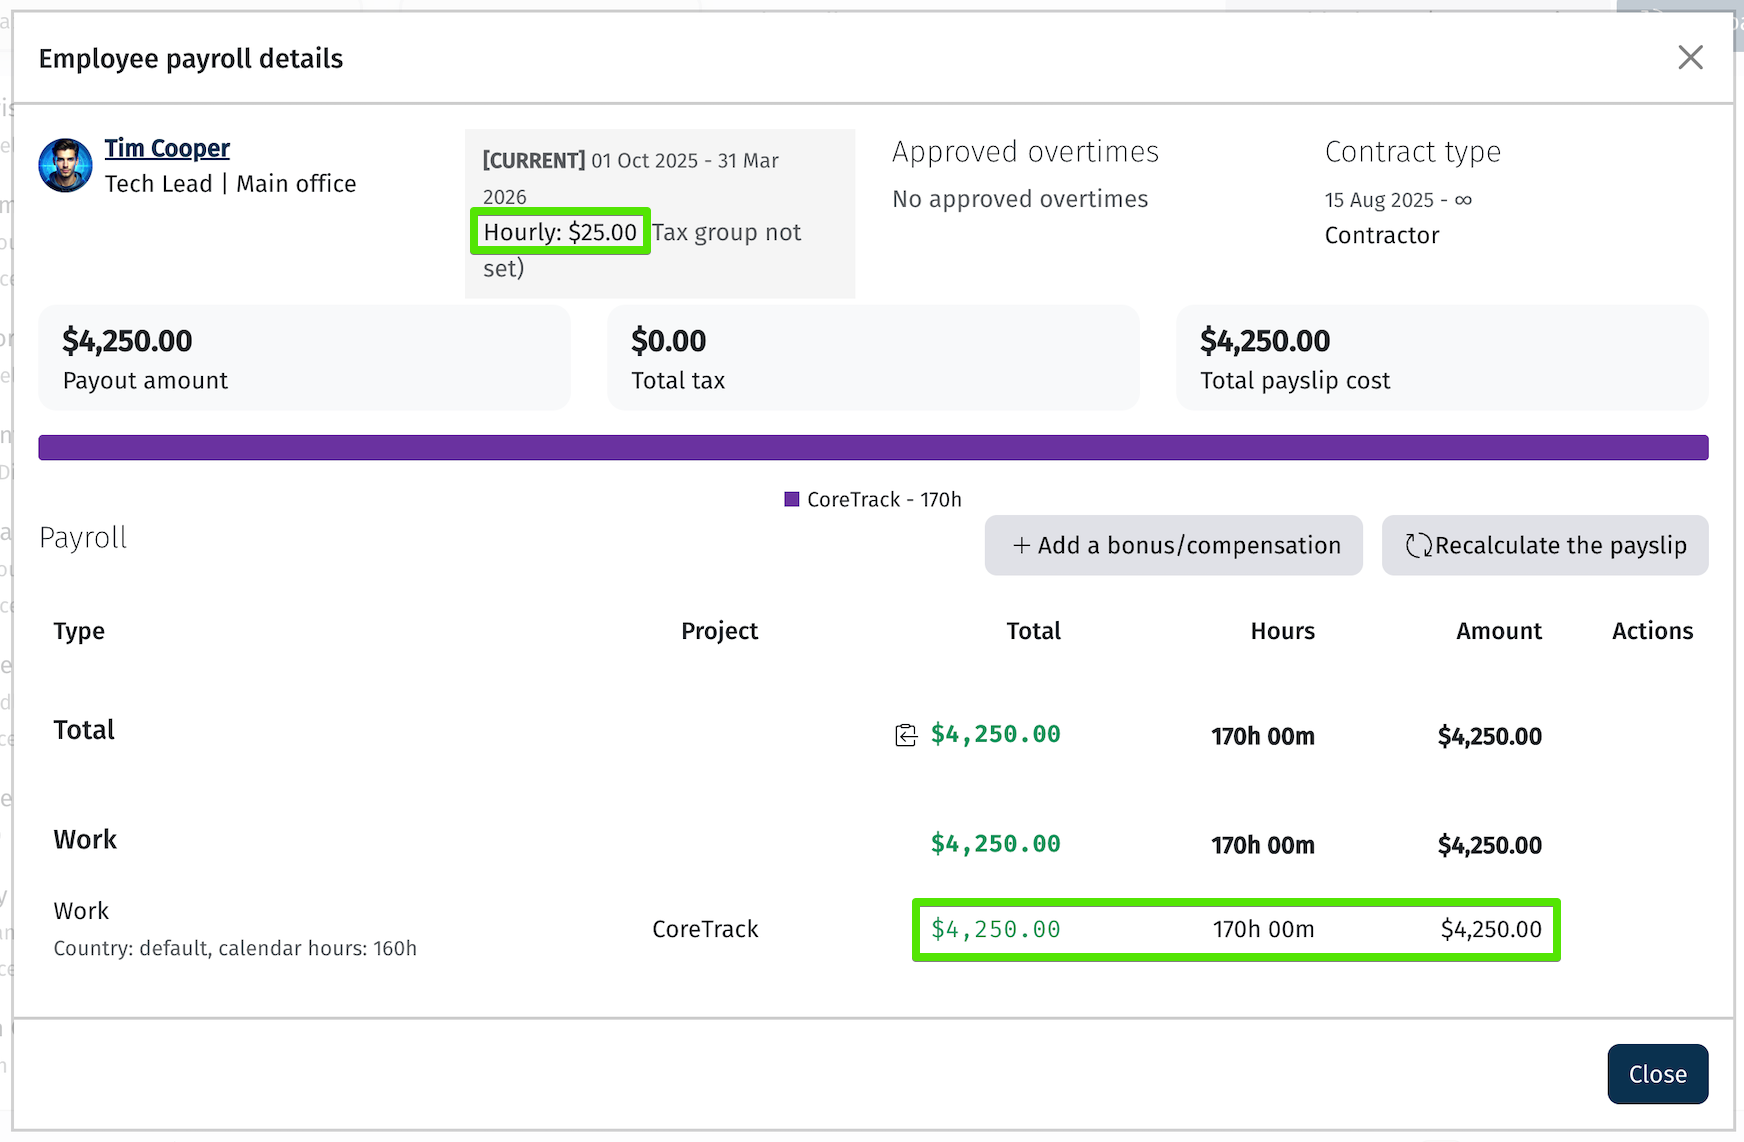Click the Payout amount summary card
The image size is (1744, 1142).
pos(304,358)
